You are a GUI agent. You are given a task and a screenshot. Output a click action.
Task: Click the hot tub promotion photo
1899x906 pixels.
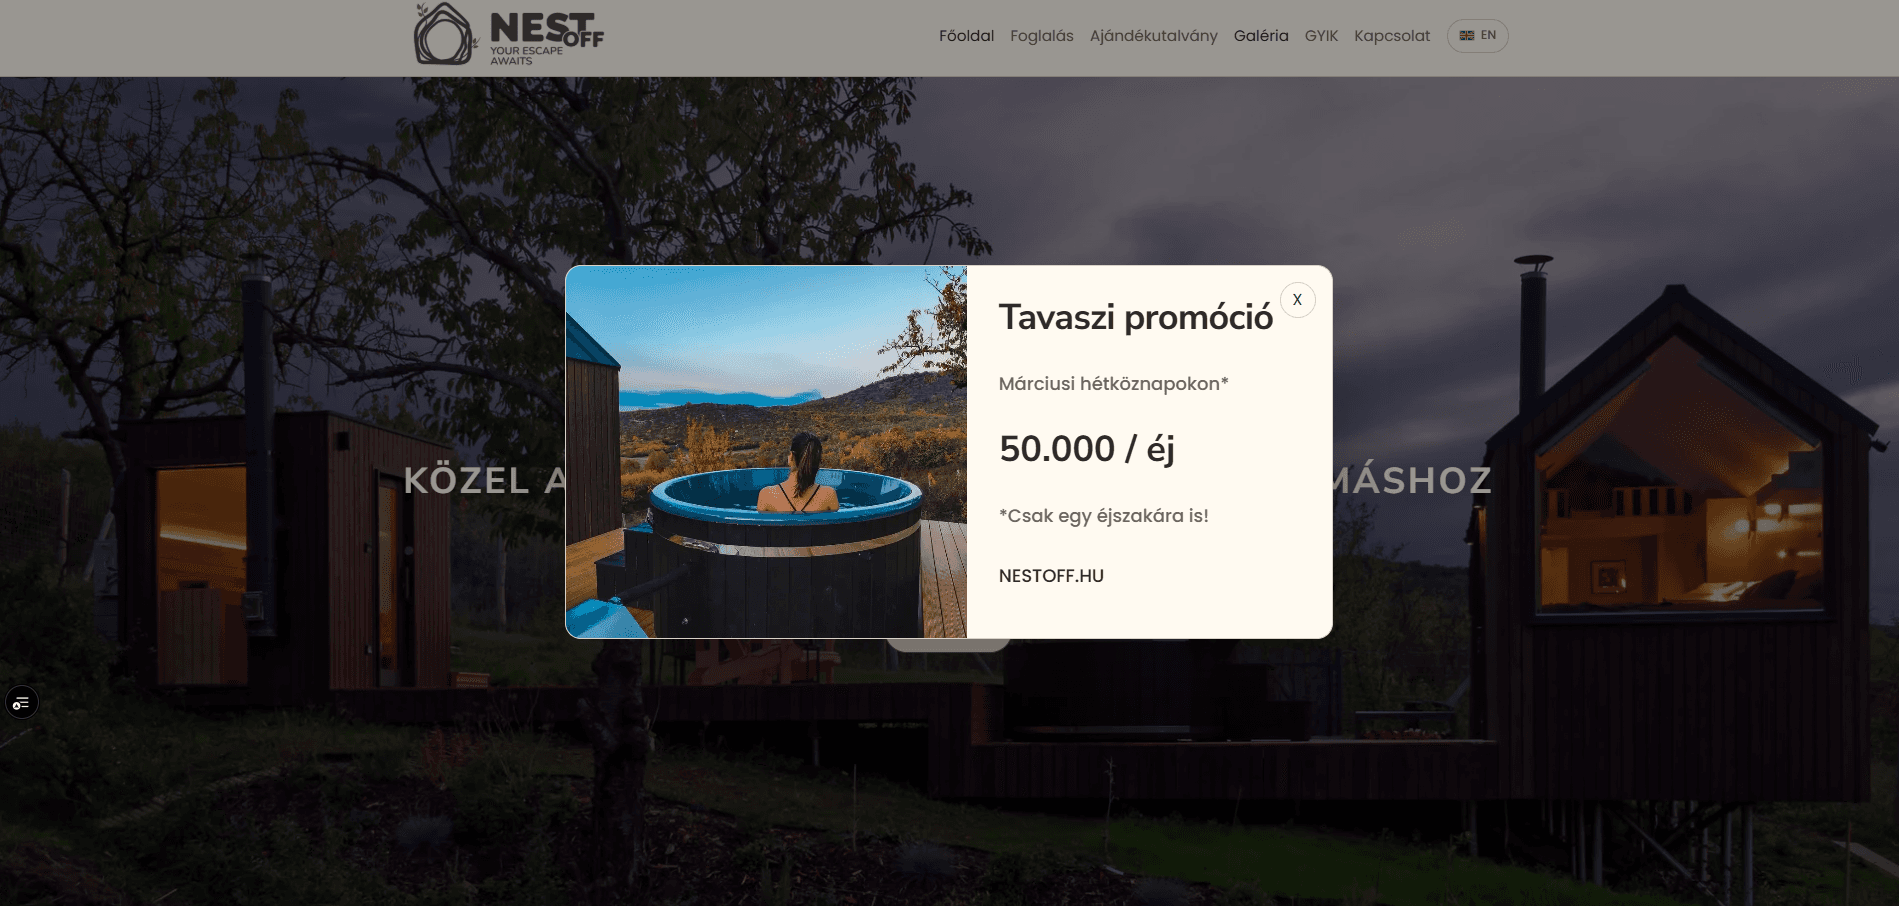pyautogui.click(x=766, y=452)
